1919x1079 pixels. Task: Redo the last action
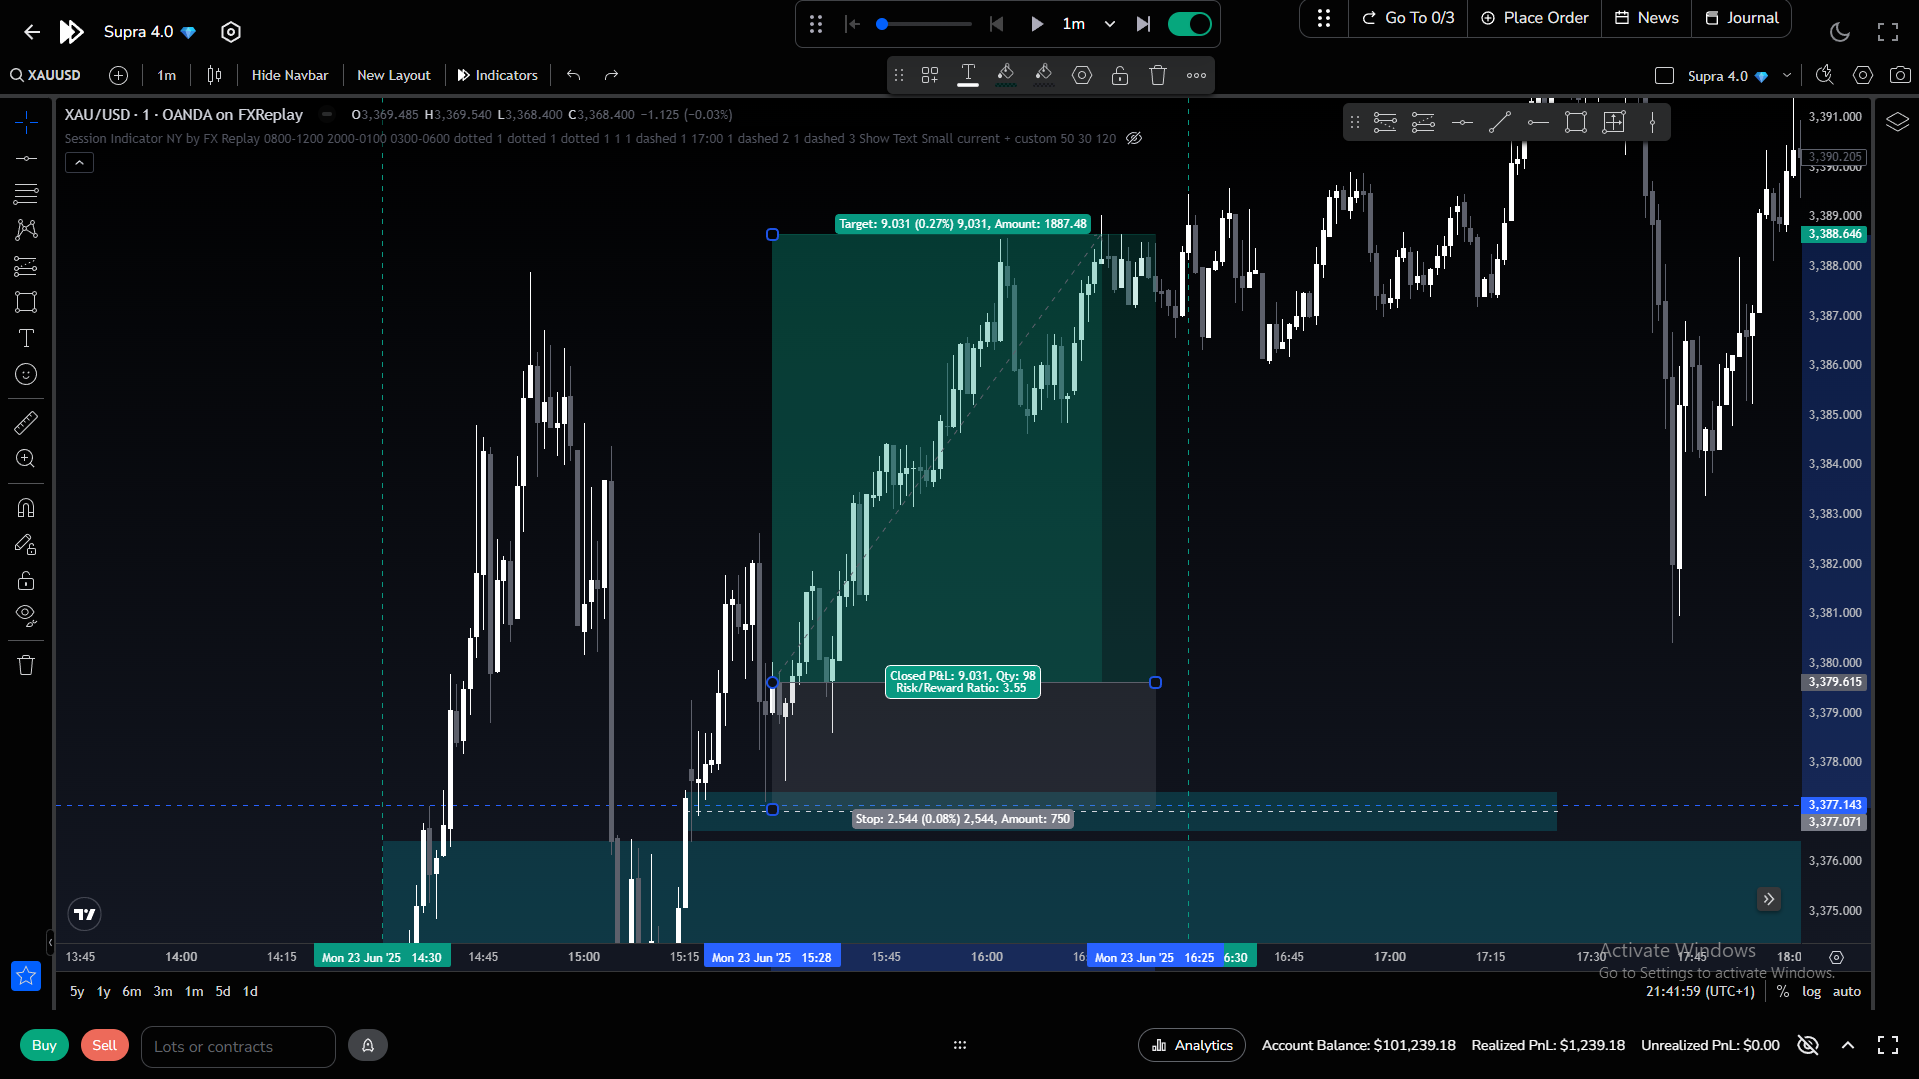(612, 75)
